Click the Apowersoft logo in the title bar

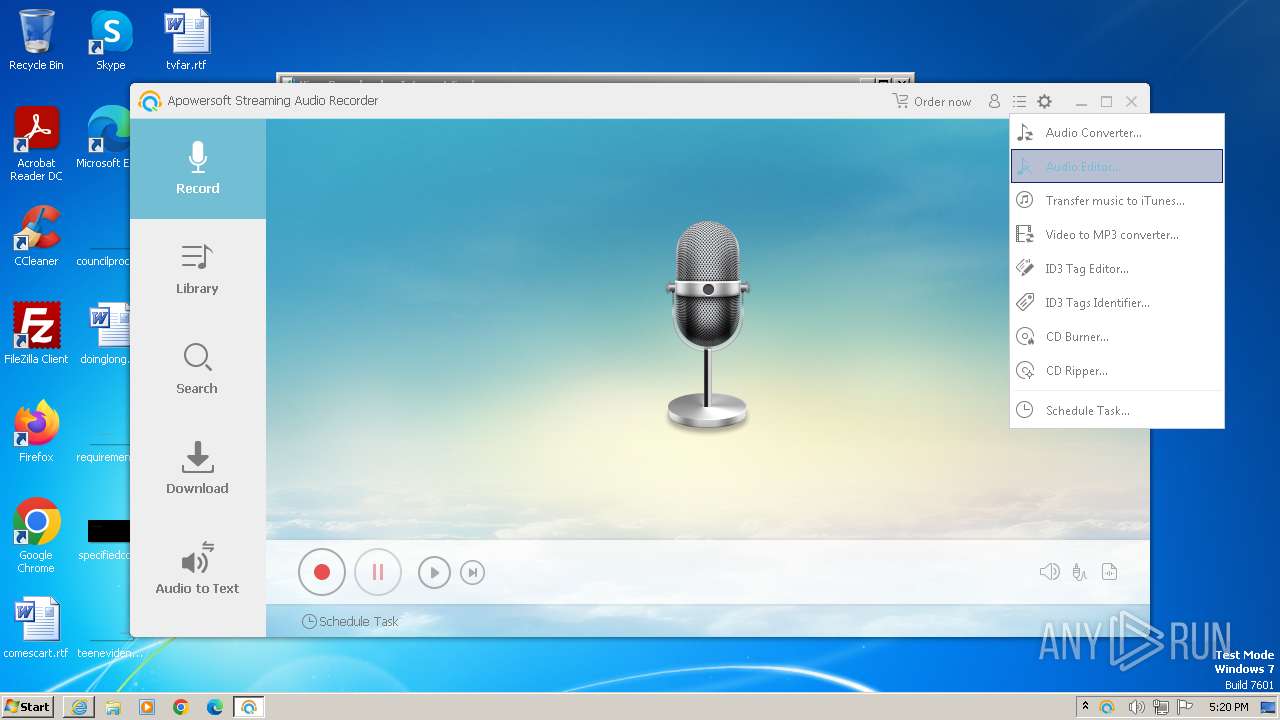coord(150,101)
